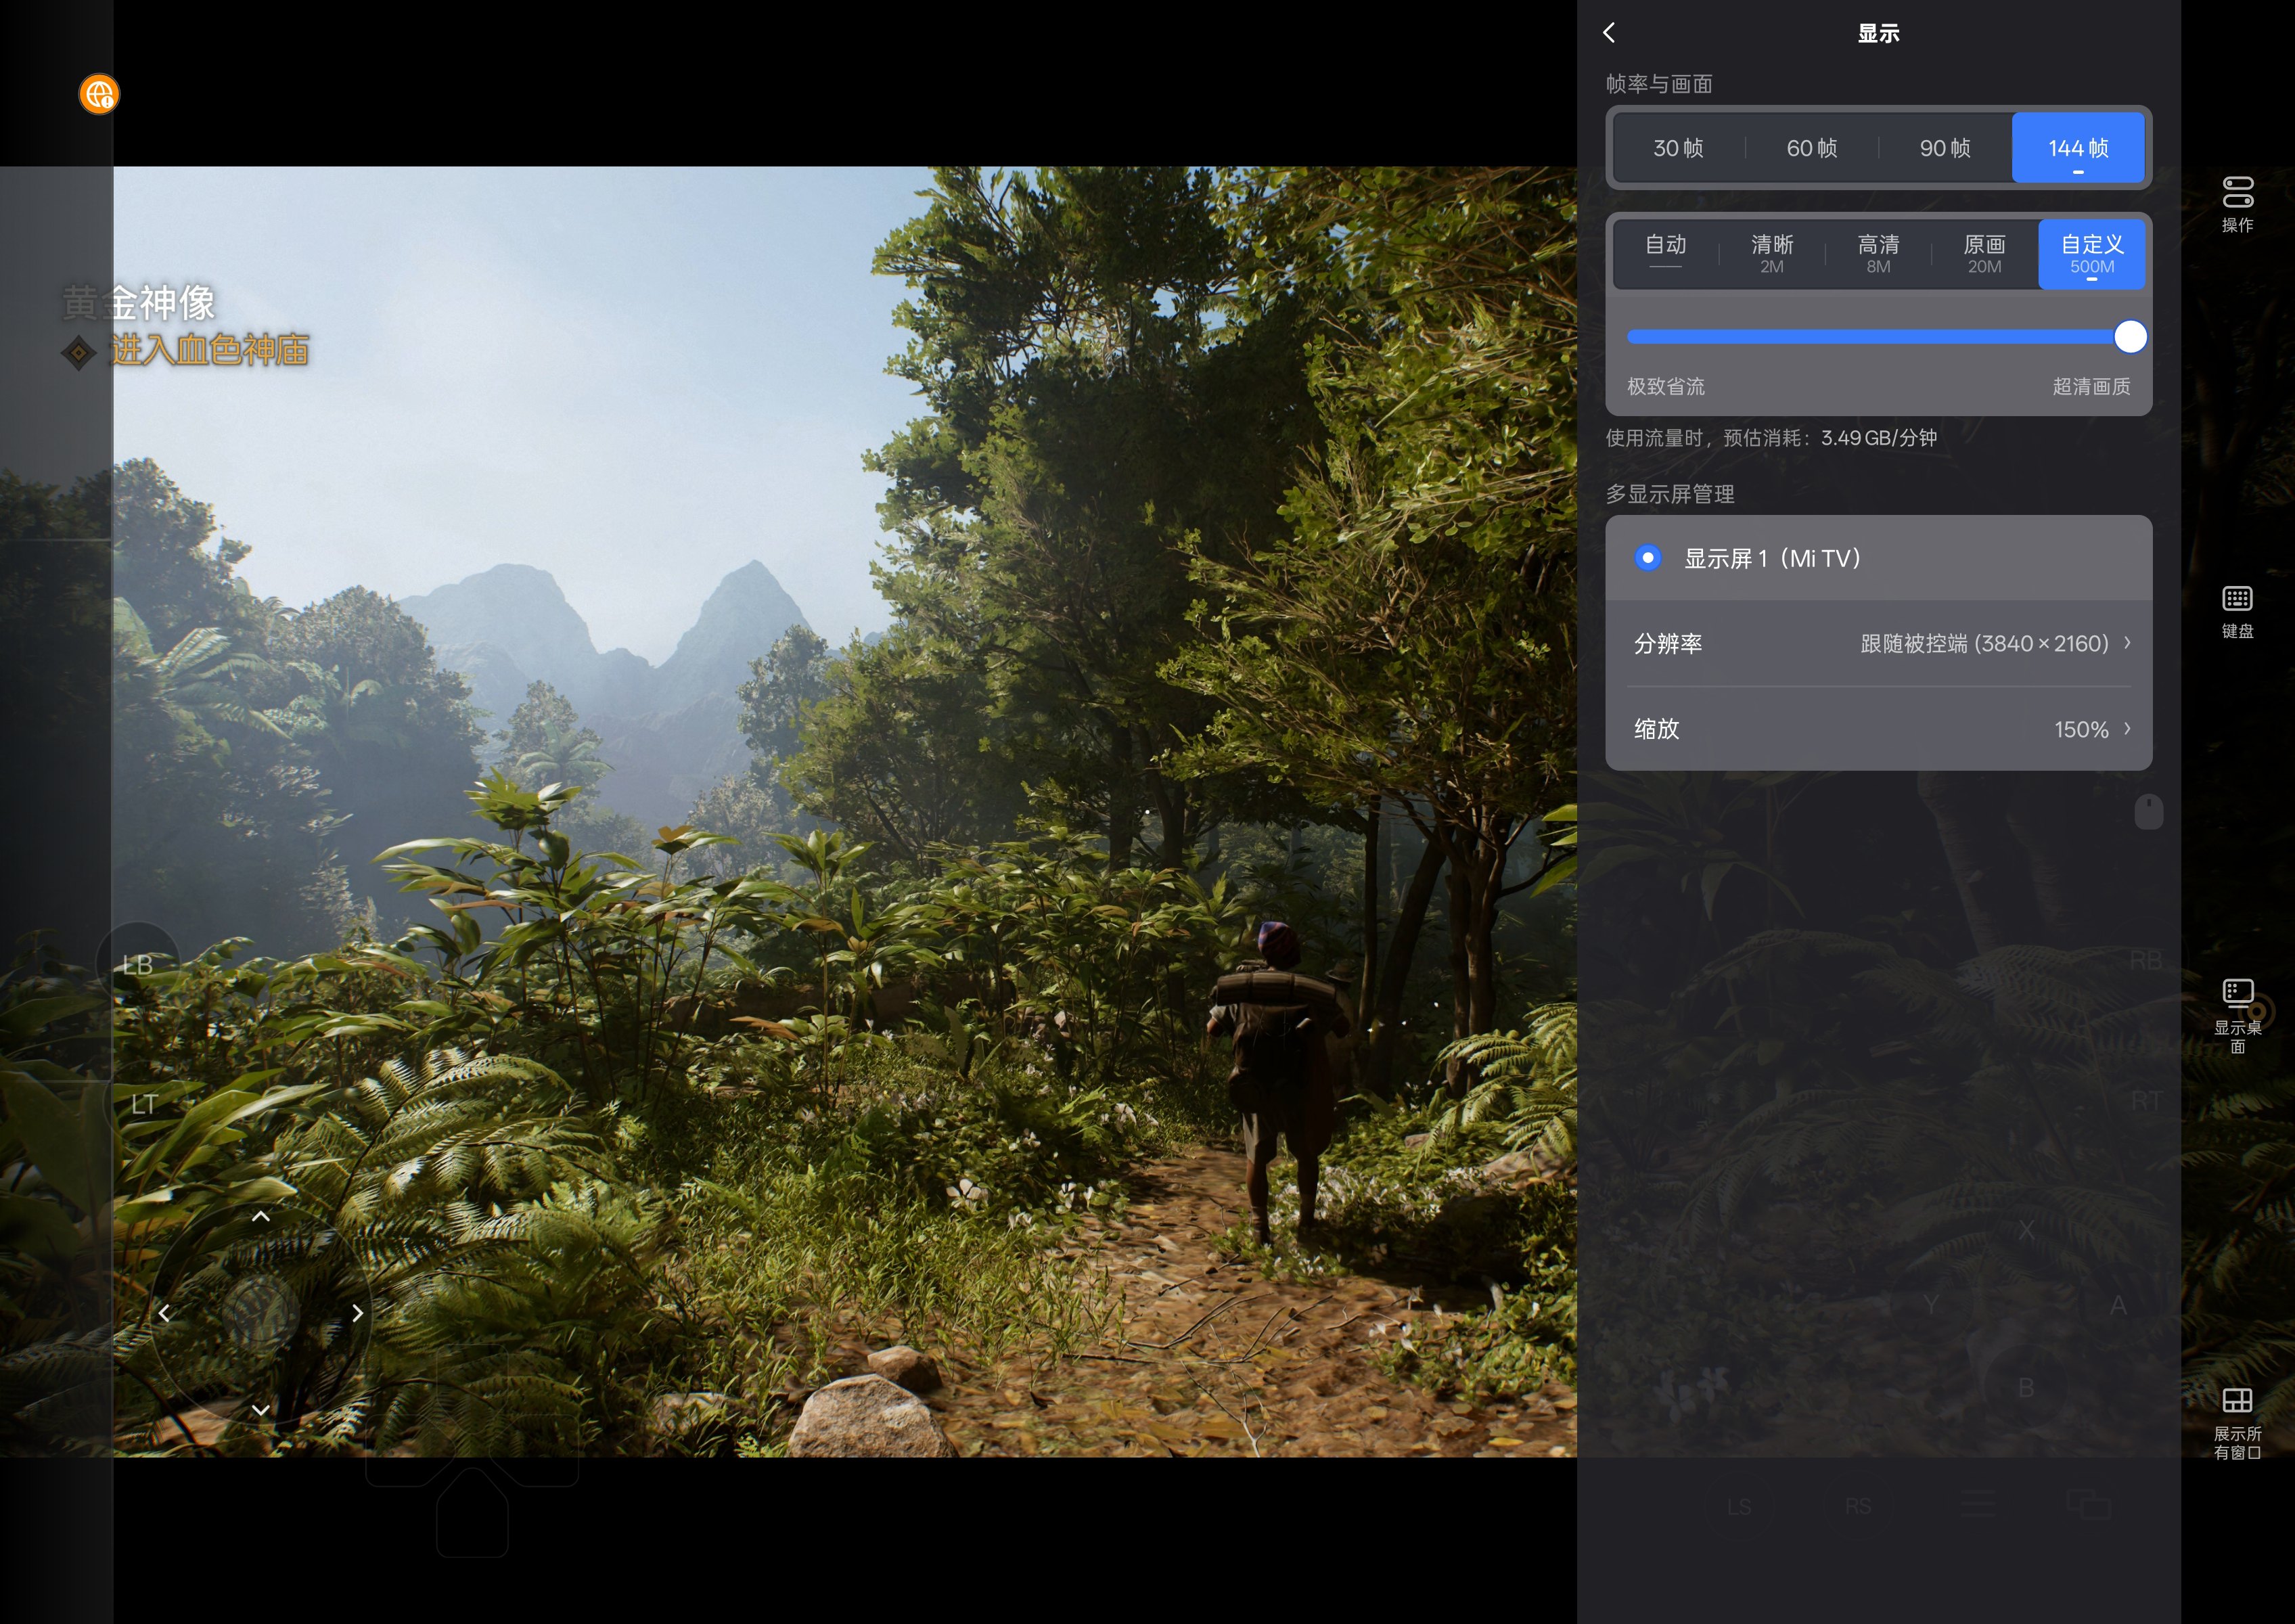
Task: Tap the D-pad right arrow
Action: coord(357,1313)
